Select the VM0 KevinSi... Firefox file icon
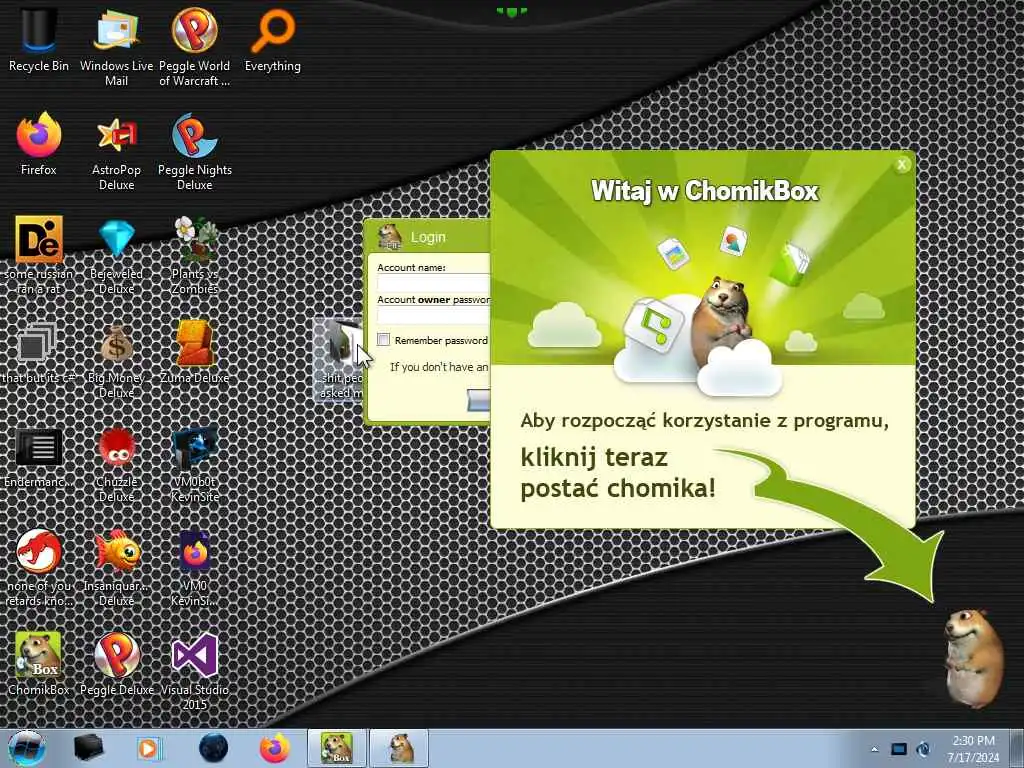The image size is (1024, 768). tap(195, 567)
